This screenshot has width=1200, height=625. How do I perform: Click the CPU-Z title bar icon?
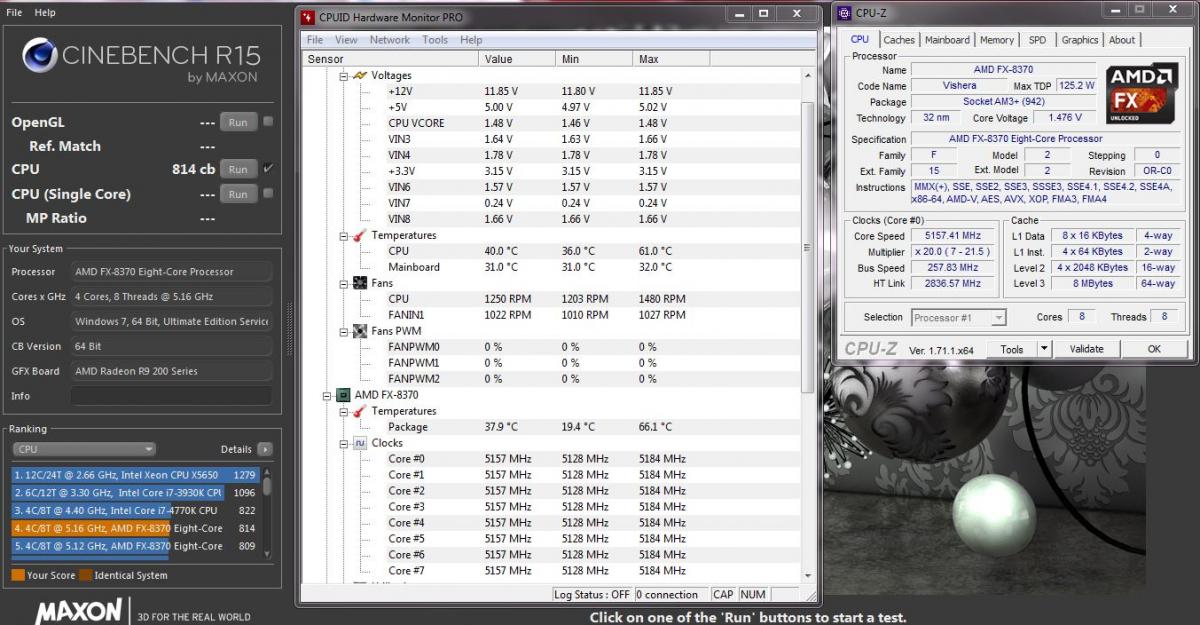tap(845, 14)
